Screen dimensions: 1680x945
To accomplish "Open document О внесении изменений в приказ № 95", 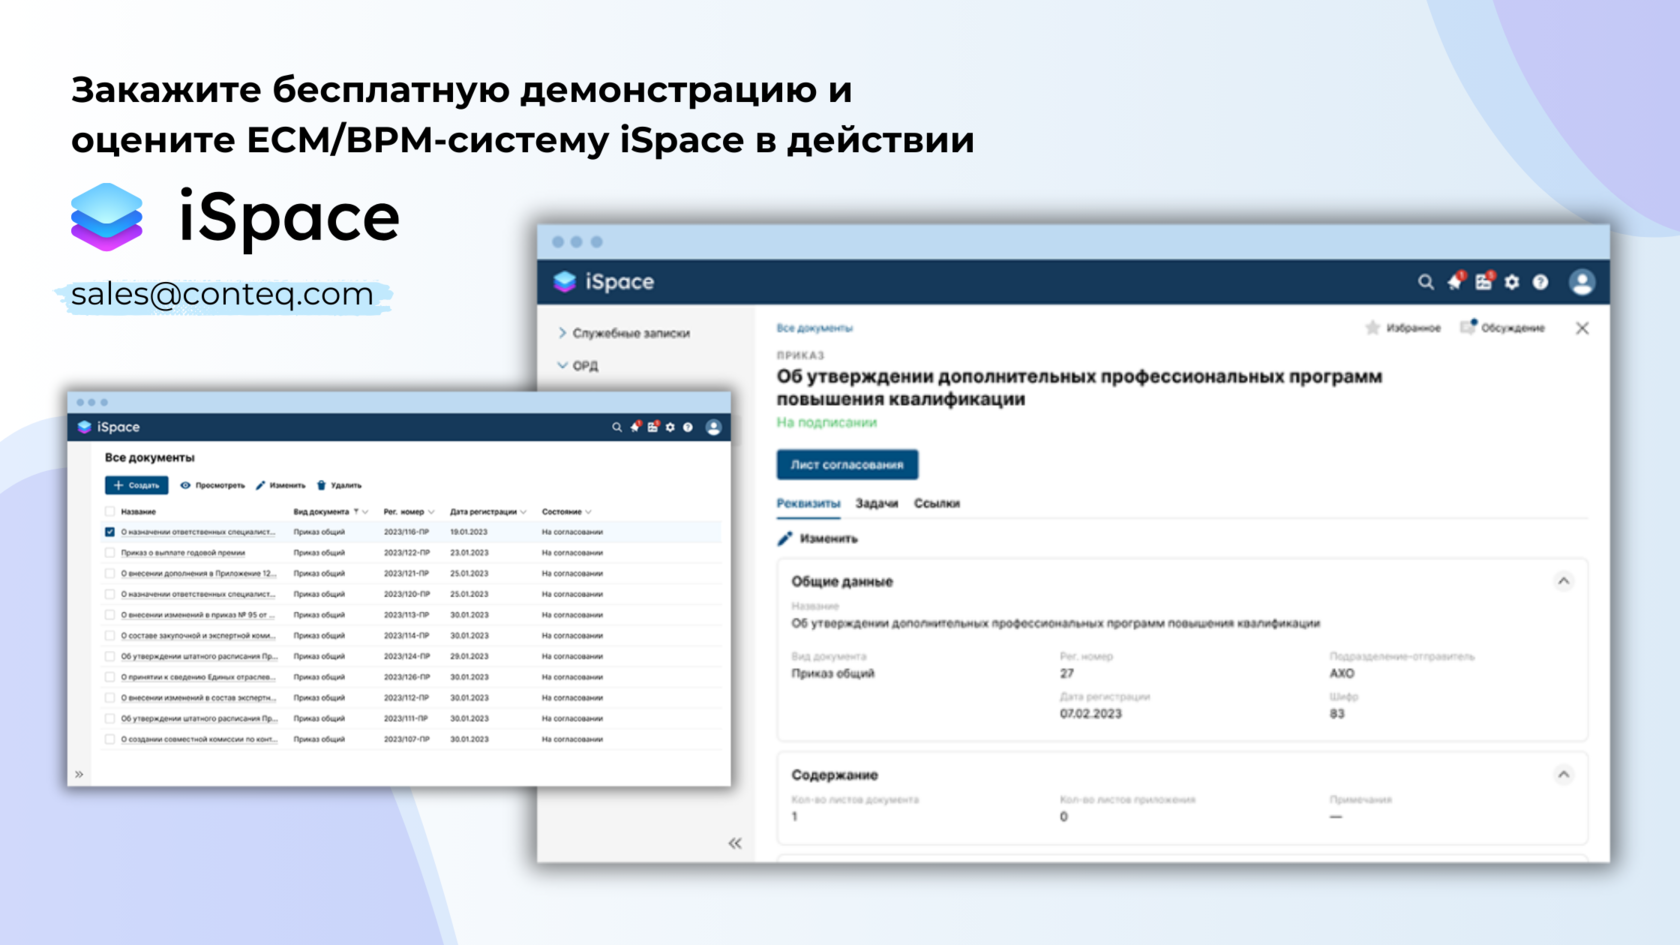I will click(198, 615).
